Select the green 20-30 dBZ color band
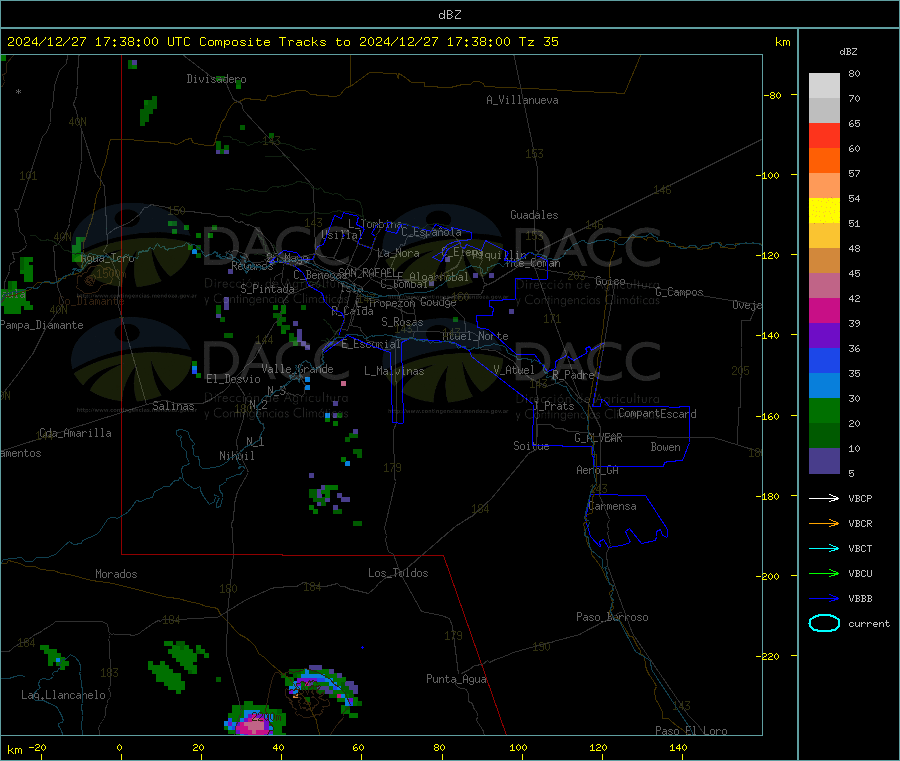Screen dimensions: 900x761 click(824, 410)
